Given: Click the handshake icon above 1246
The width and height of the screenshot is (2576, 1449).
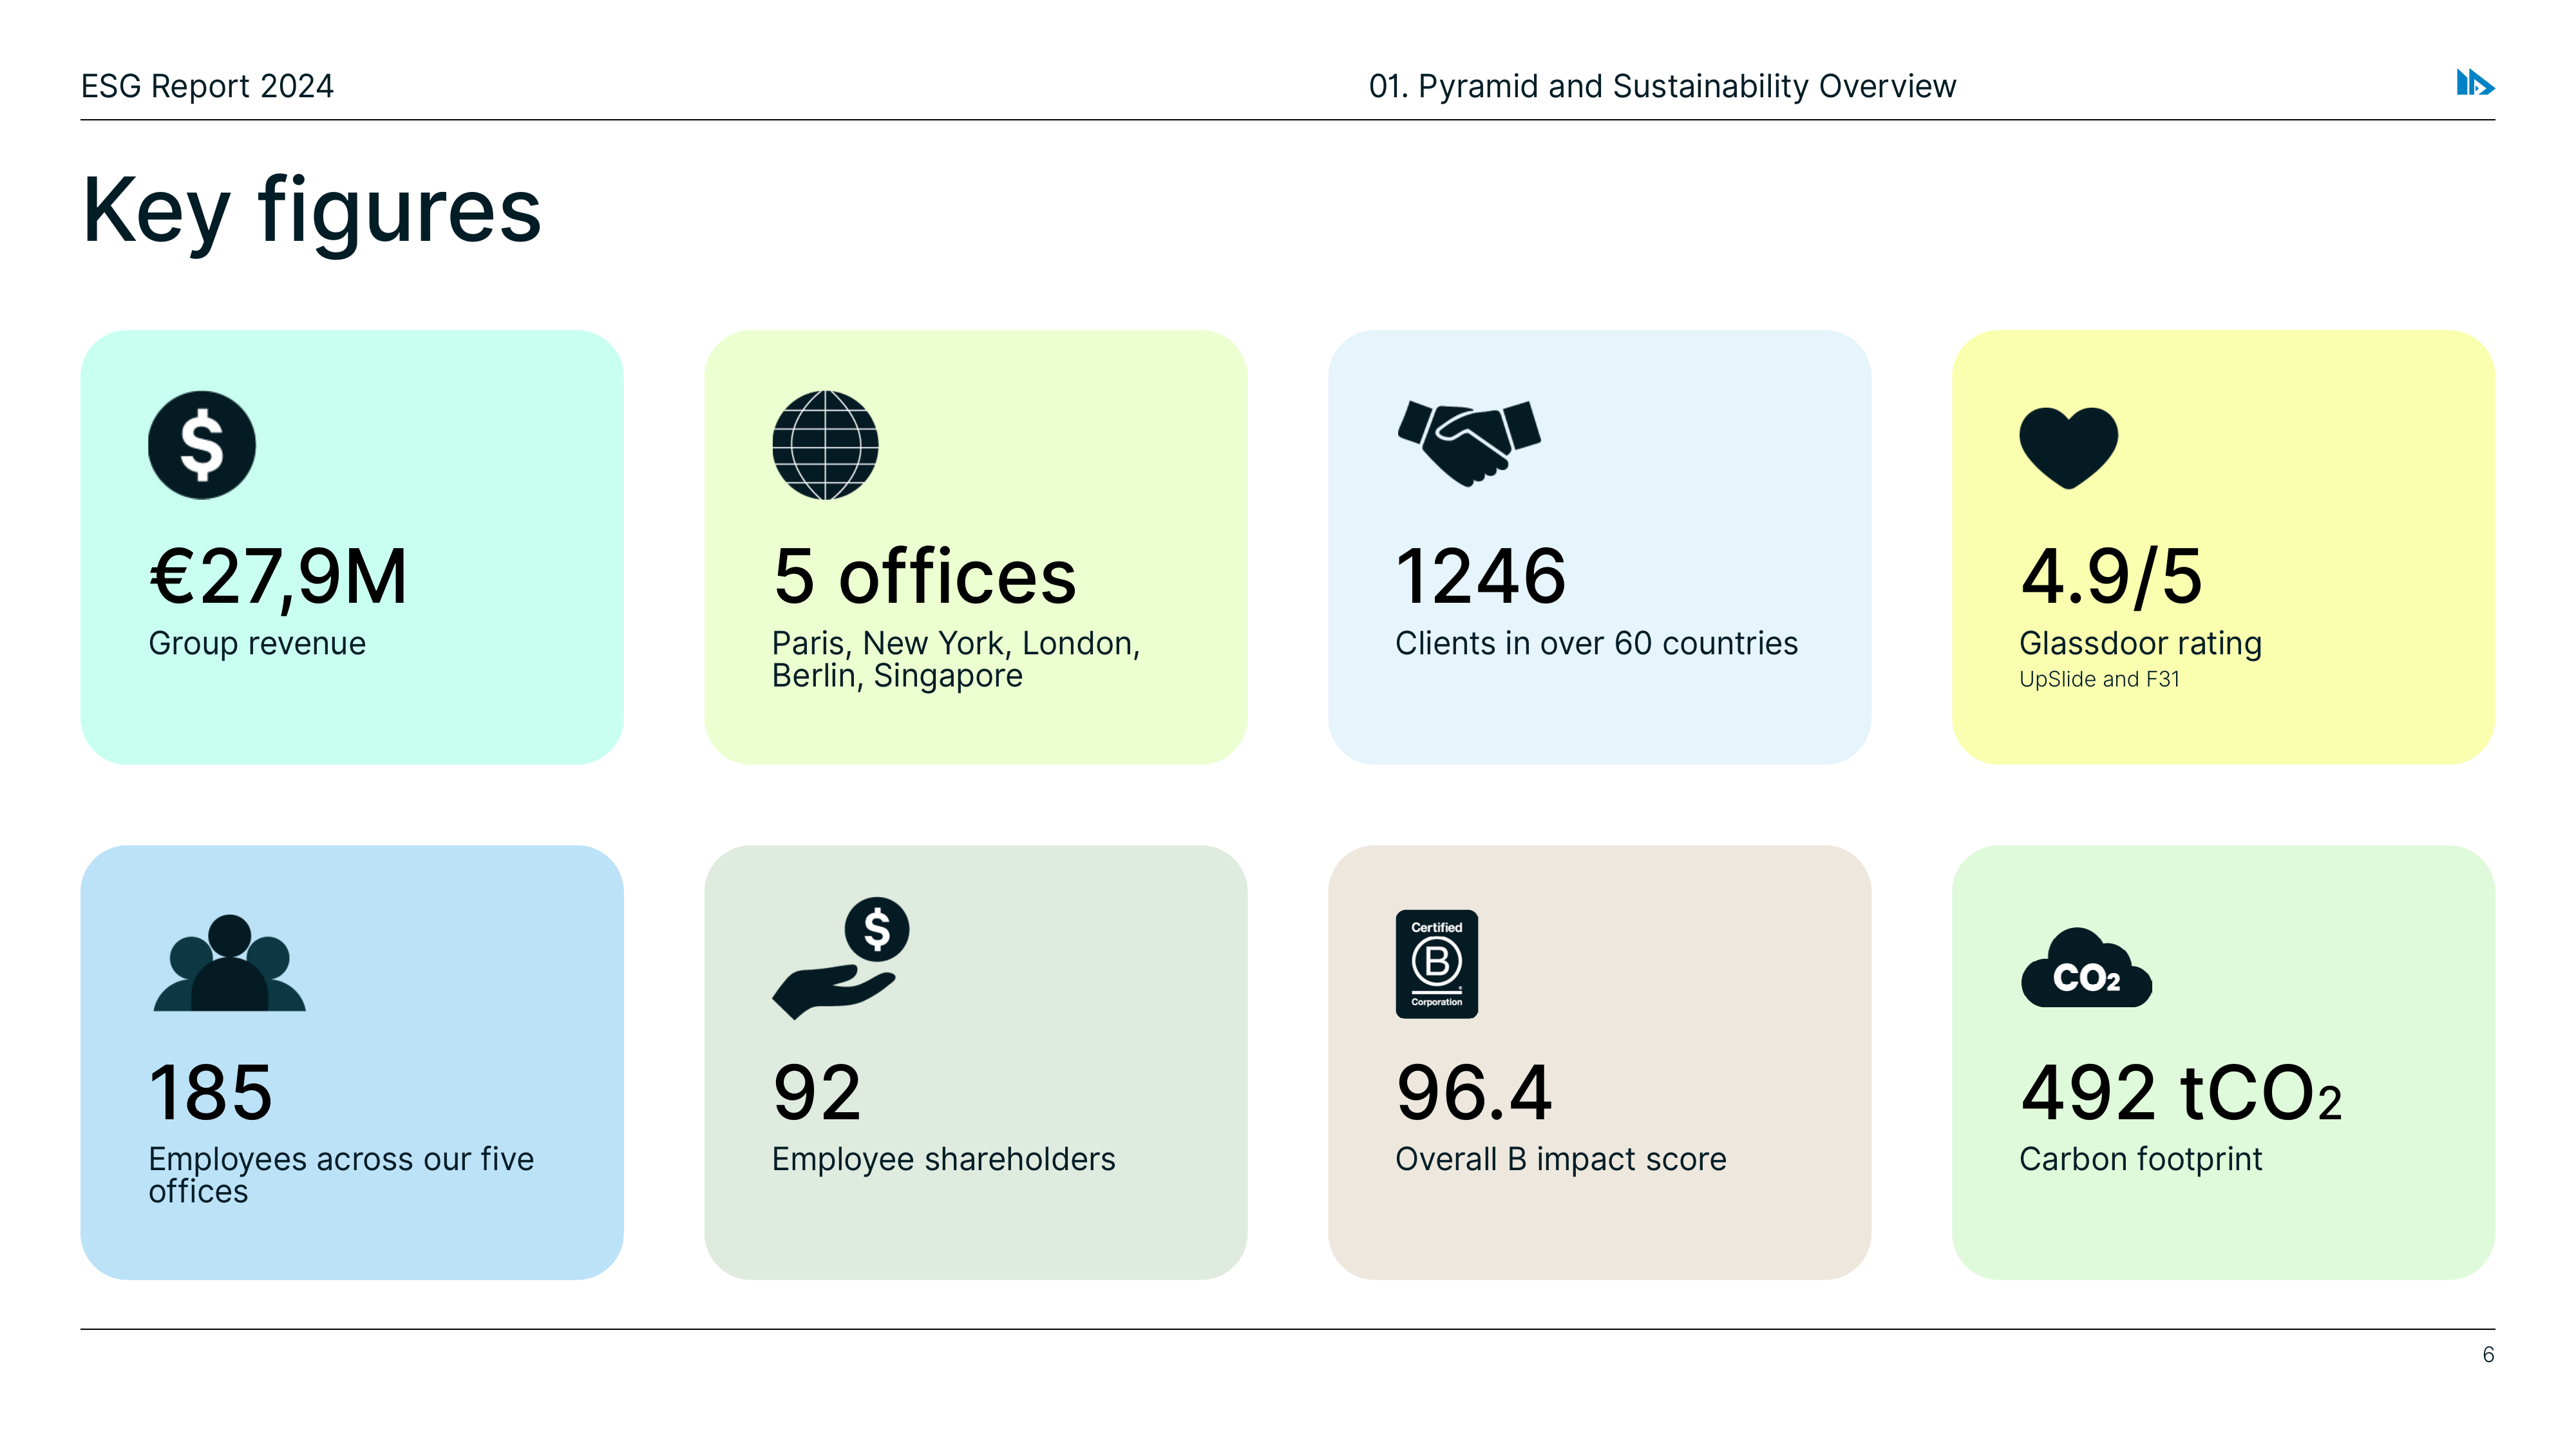Looking at the screenshot, I should [1469, 443].
